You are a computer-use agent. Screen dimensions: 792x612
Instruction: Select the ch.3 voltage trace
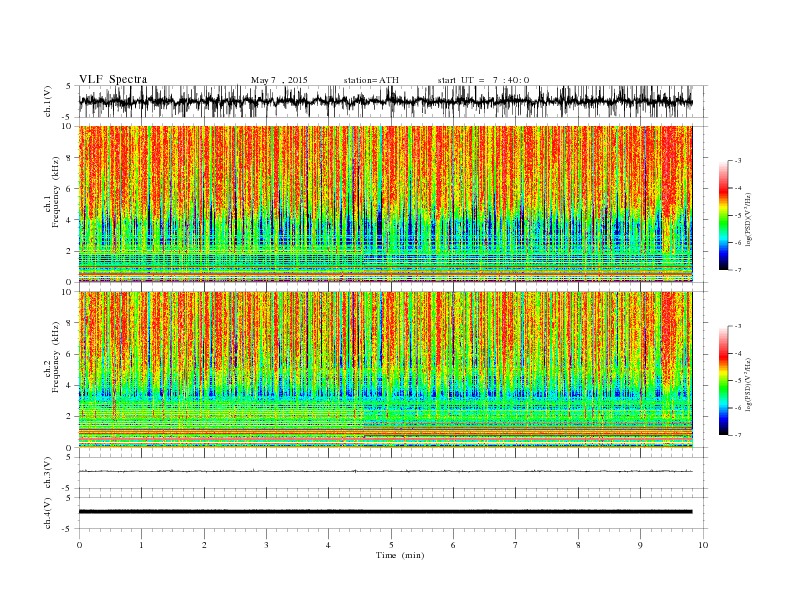385,471
